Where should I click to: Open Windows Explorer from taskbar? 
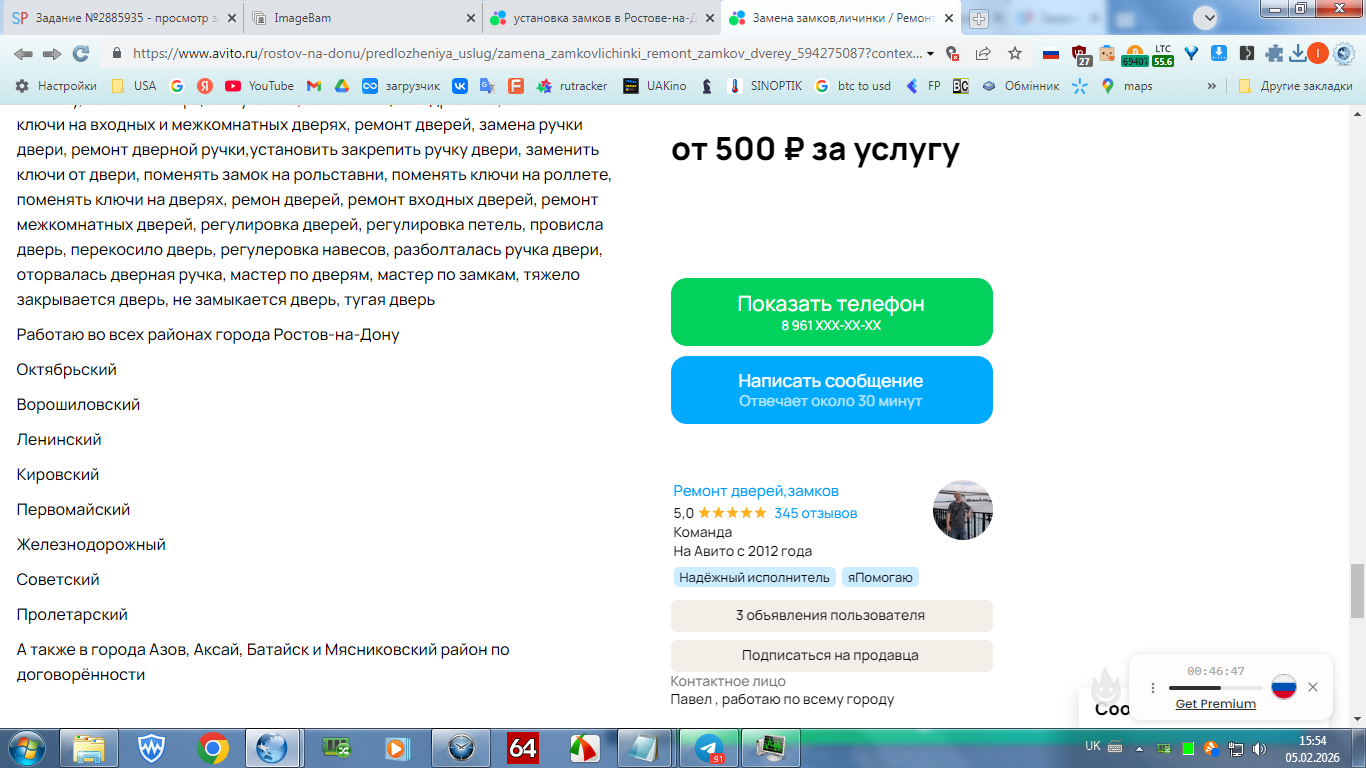click(x=89, y=747)
